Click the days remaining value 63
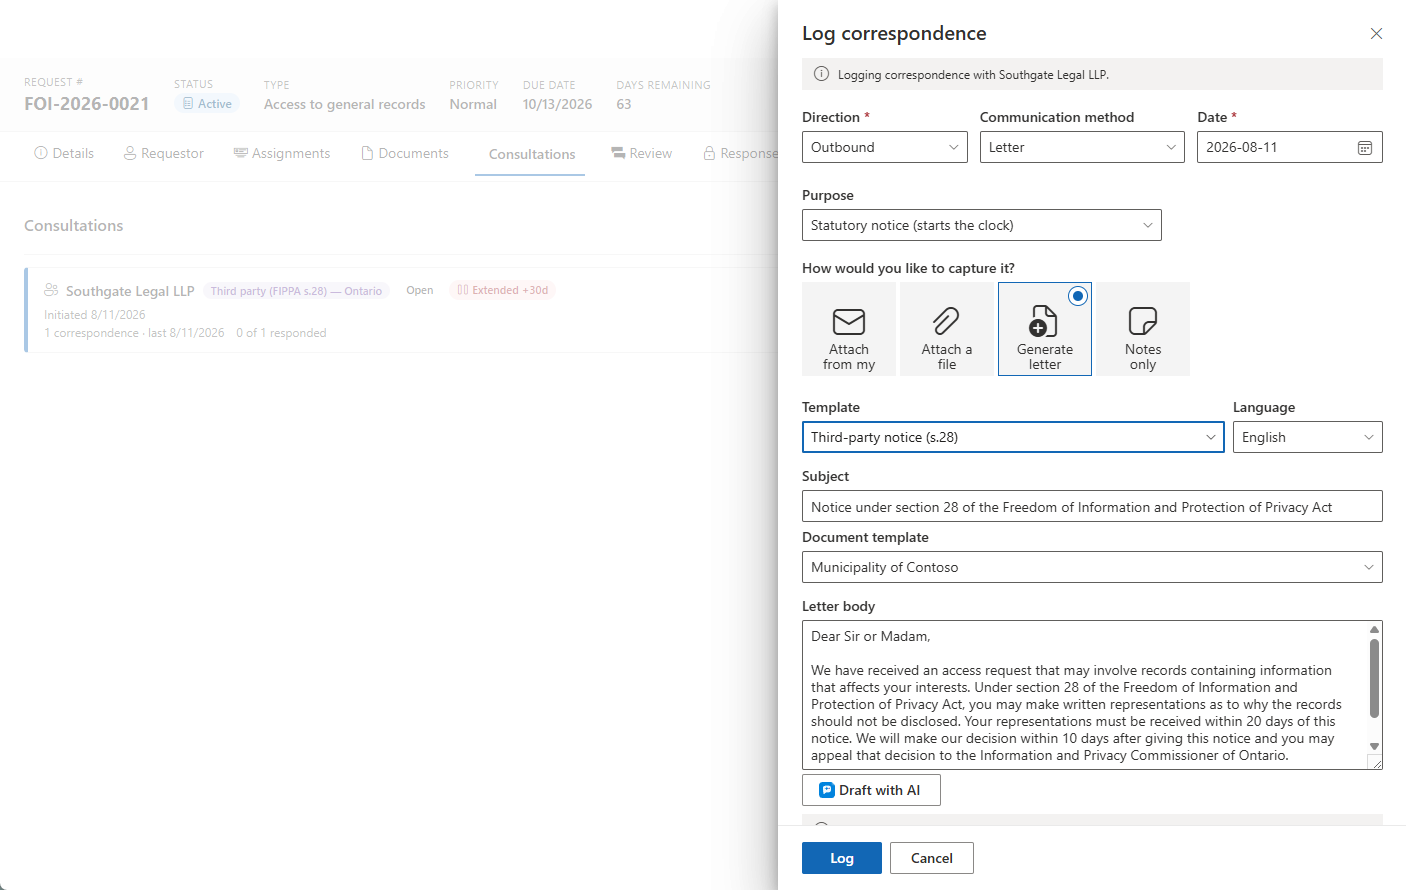1406x890 pixels. click(624, 104)
